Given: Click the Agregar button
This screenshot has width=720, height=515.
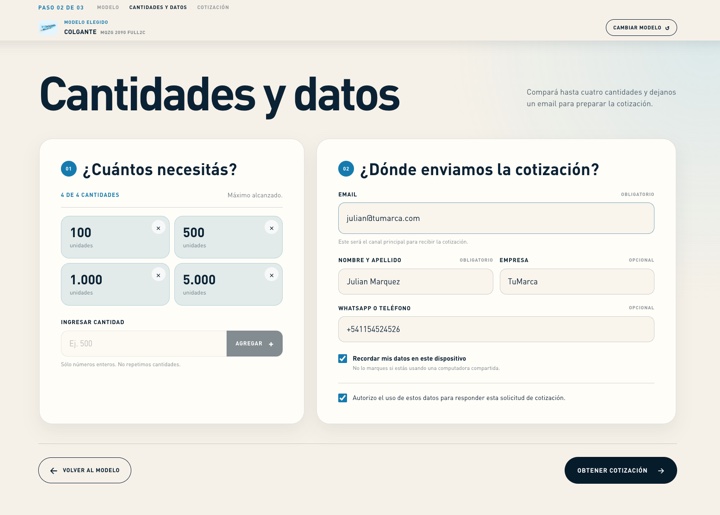Looking at the screenshot, I should click(x=254, y=343).
